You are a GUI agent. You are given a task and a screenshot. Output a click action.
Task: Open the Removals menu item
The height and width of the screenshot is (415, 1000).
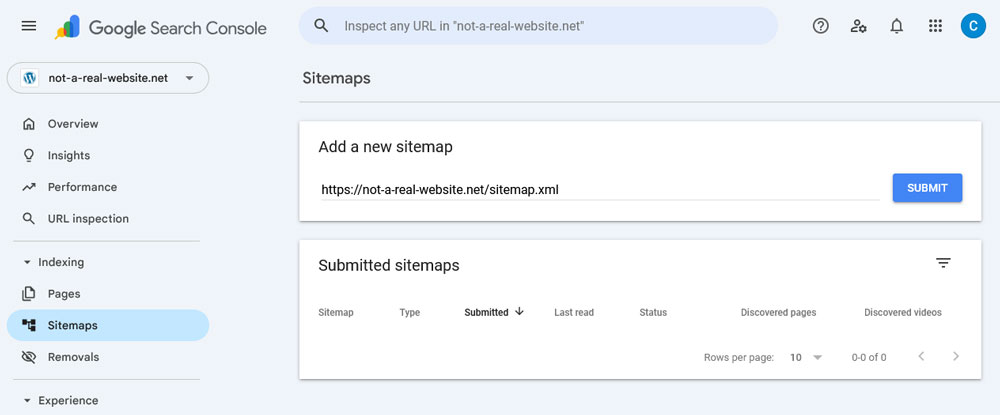tap(107, 357)
